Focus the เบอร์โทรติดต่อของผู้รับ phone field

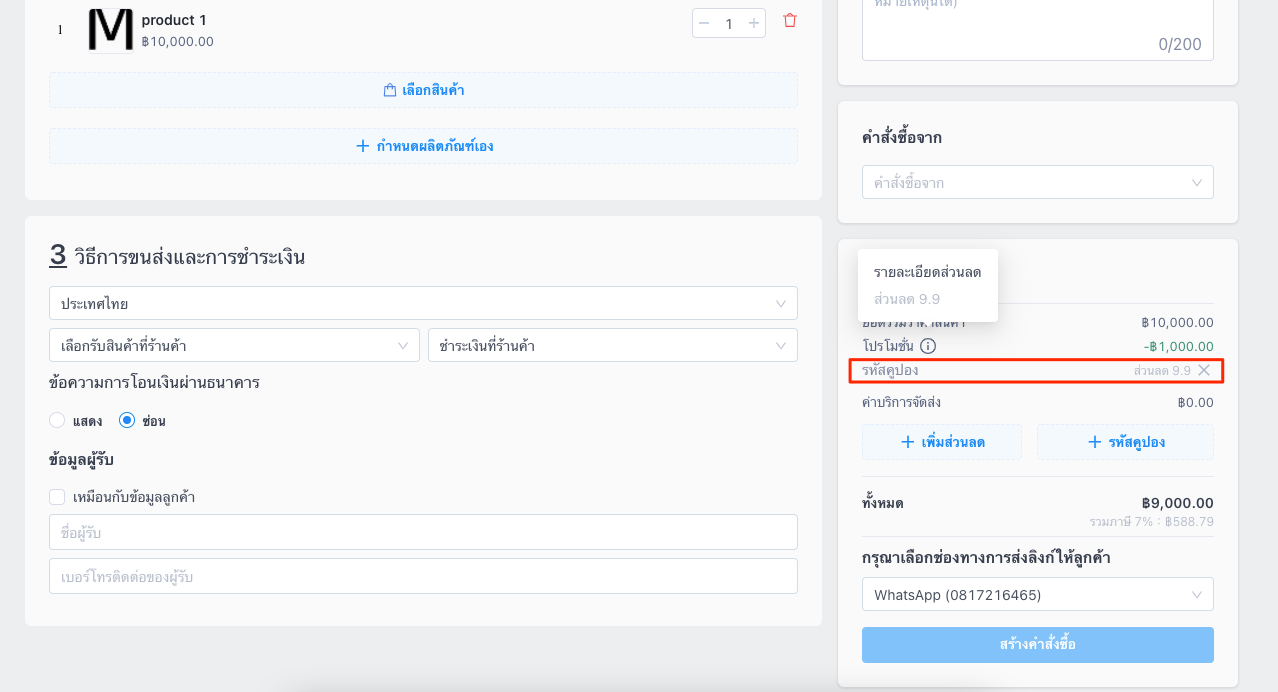pyautogui.click(x=423, y=576)
